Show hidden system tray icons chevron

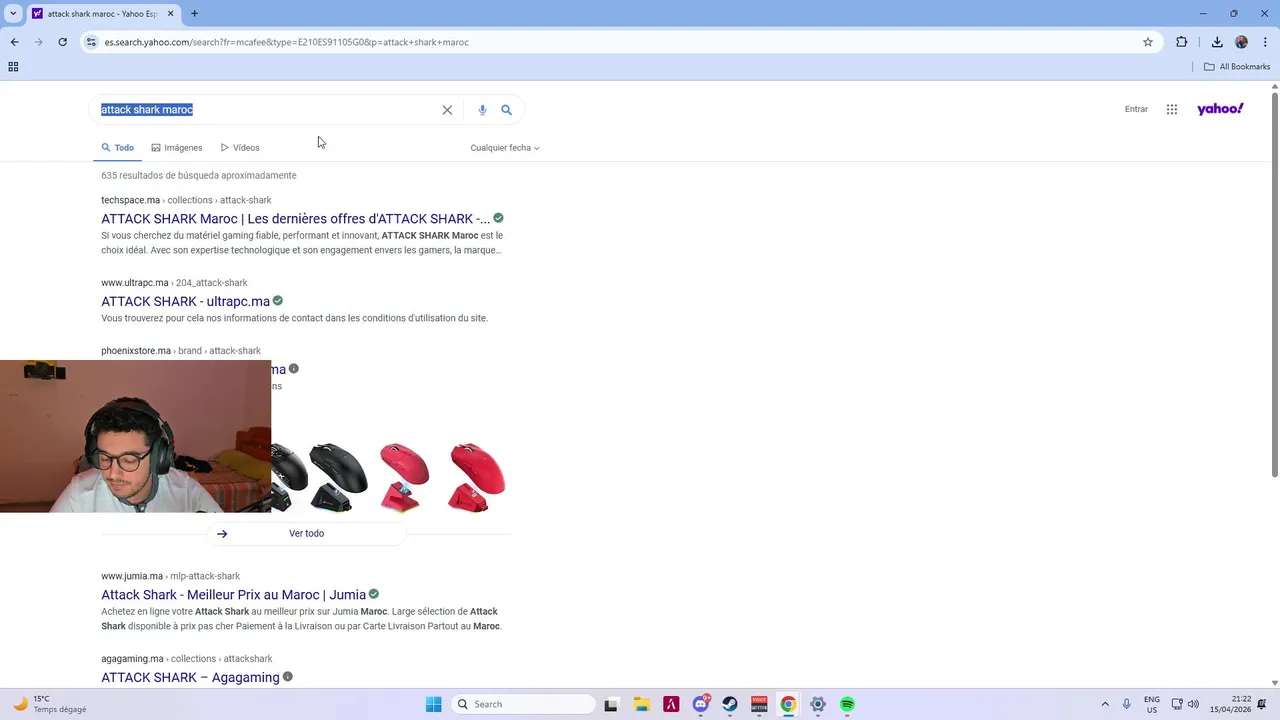[1105, 704]
